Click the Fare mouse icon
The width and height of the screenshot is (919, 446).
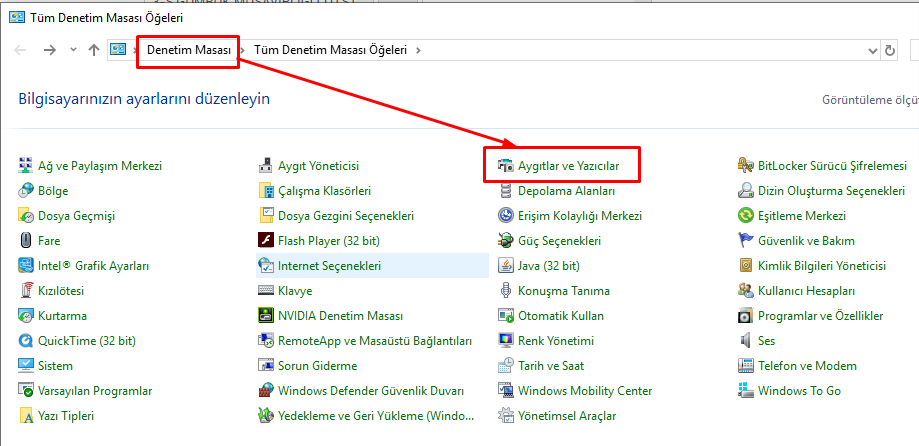tap(26, 241)
